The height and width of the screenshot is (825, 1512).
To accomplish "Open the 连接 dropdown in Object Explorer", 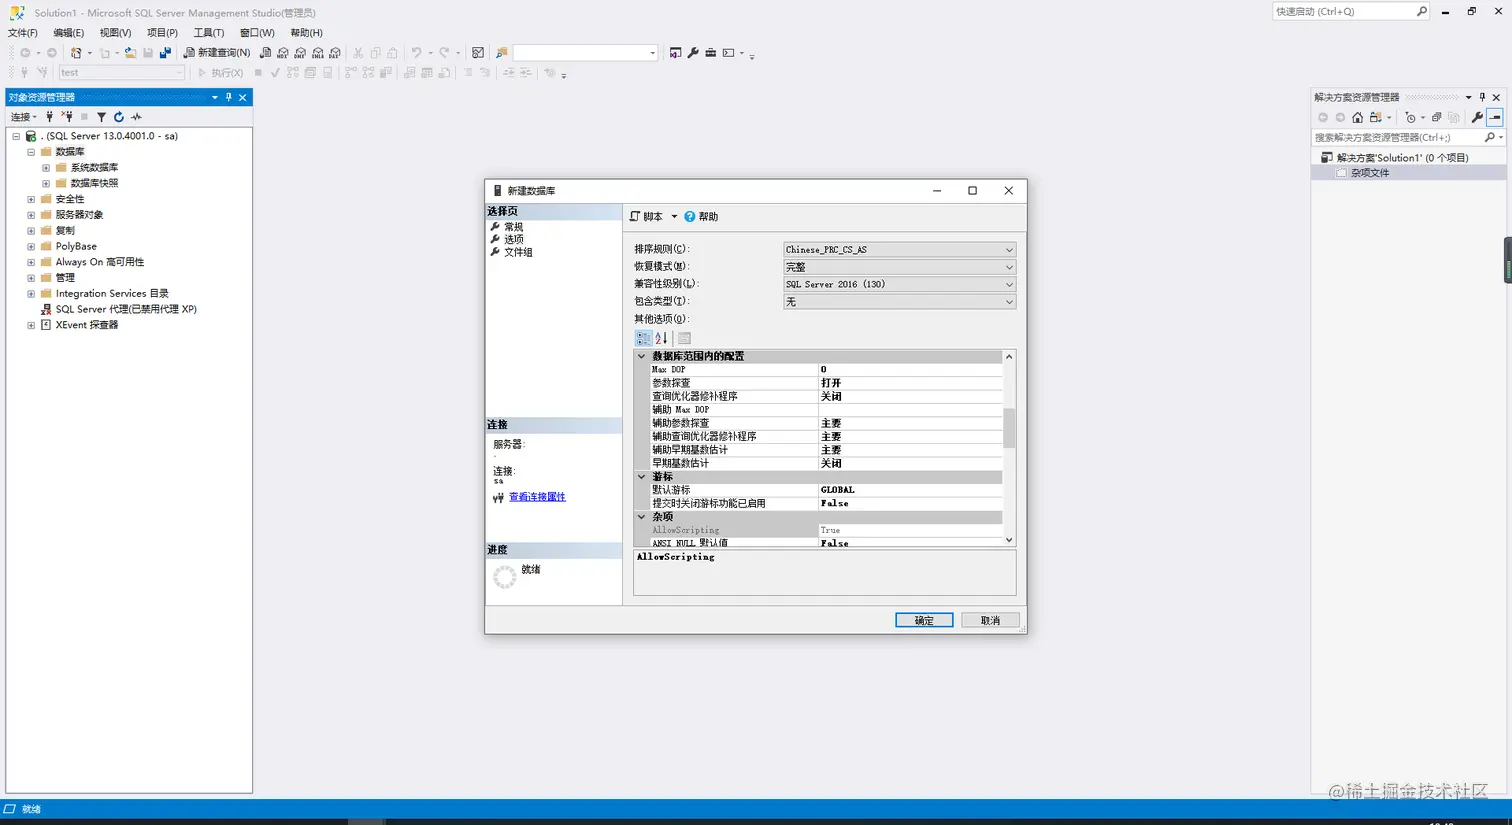I will [23, 117].
